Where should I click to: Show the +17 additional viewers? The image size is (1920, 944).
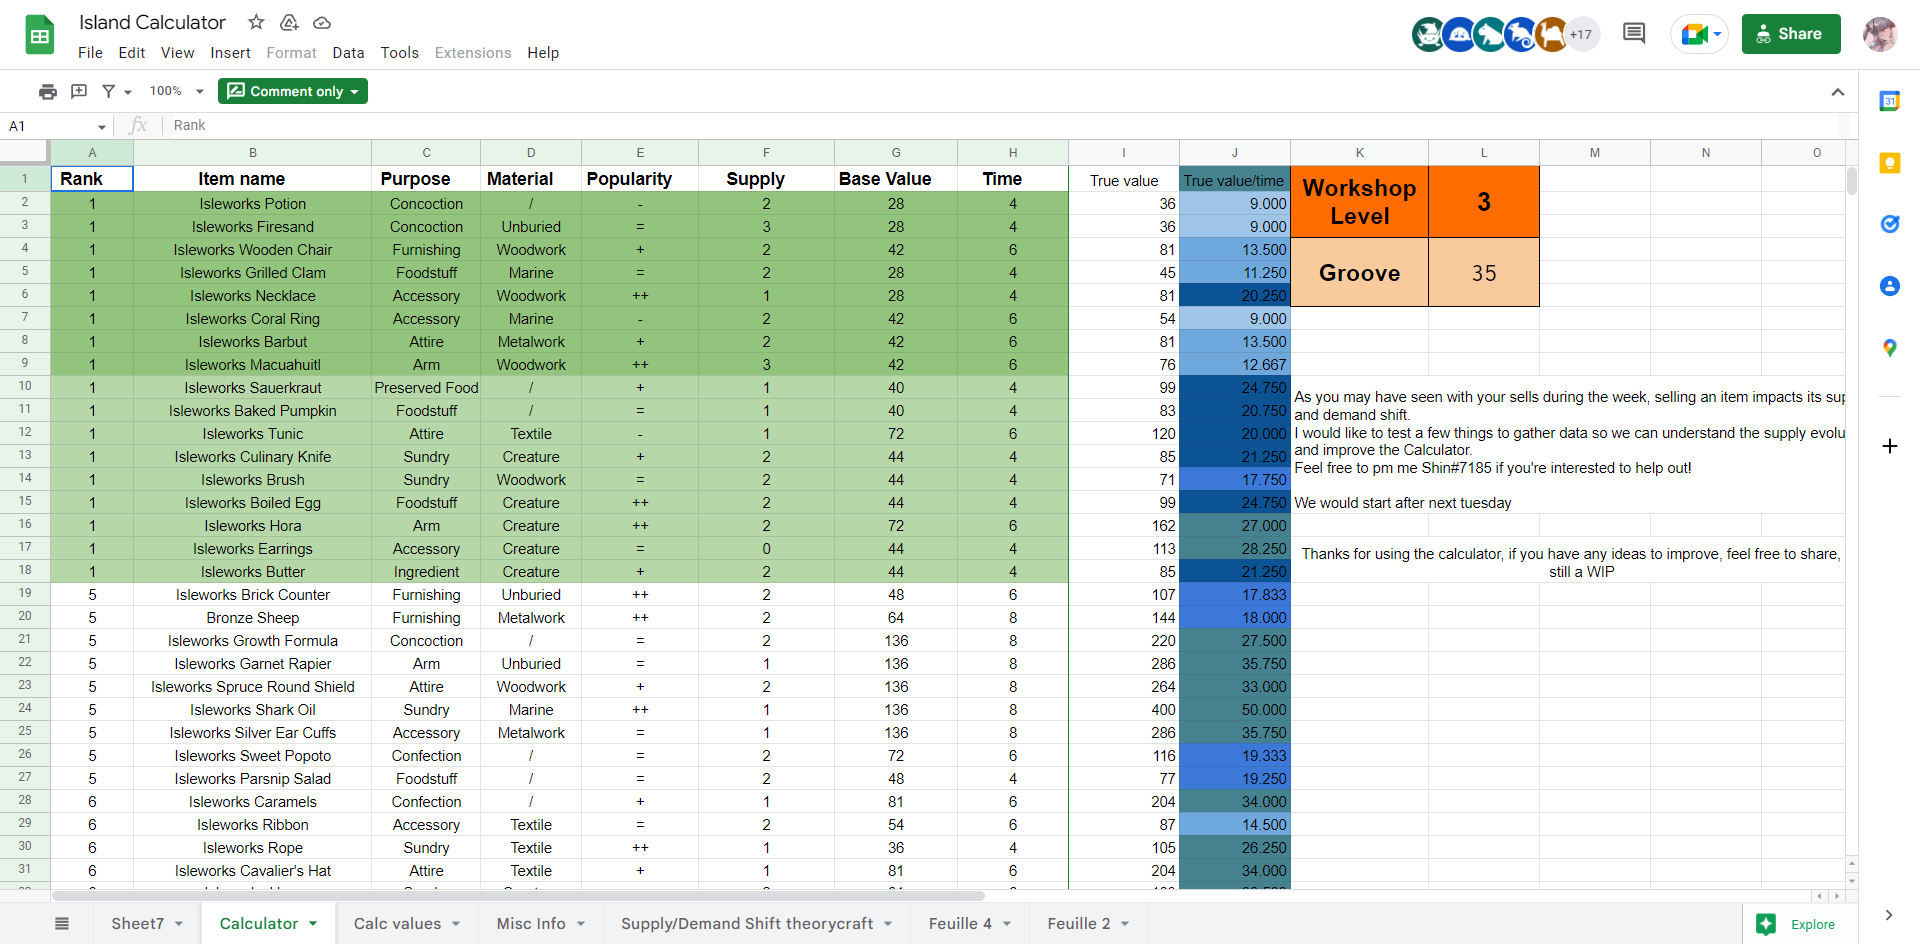(x=1581, y=34)
